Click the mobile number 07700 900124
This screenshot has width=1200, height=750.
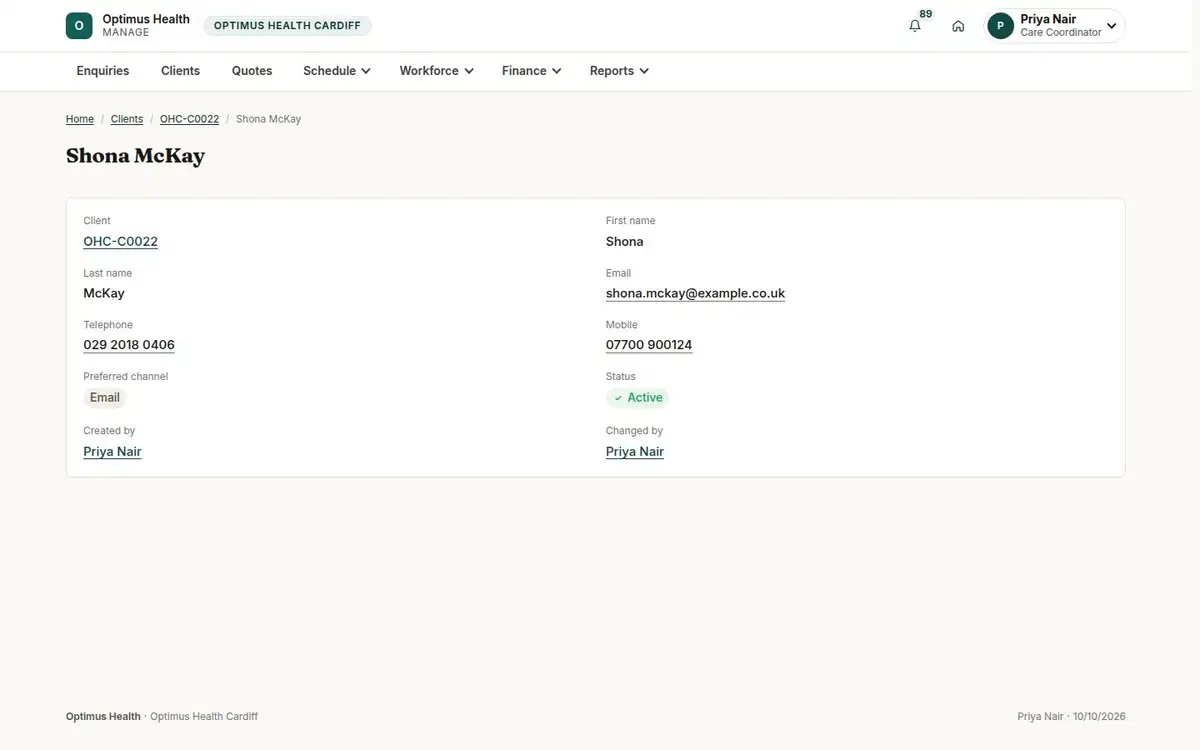[x=649, y=345]
